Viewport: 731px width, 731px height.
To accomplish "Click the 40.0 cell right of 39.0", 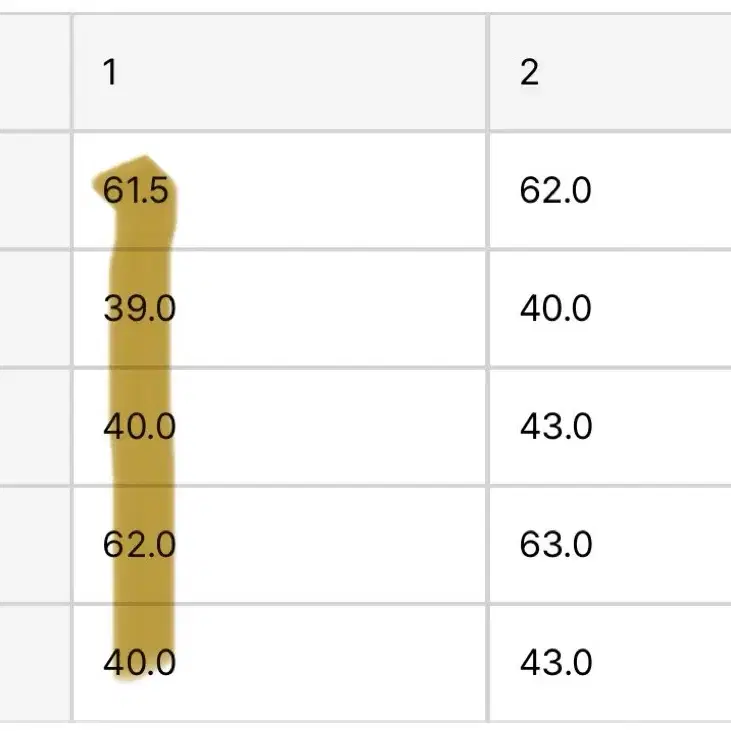I will pyautogui.click(x=610, y=308).
